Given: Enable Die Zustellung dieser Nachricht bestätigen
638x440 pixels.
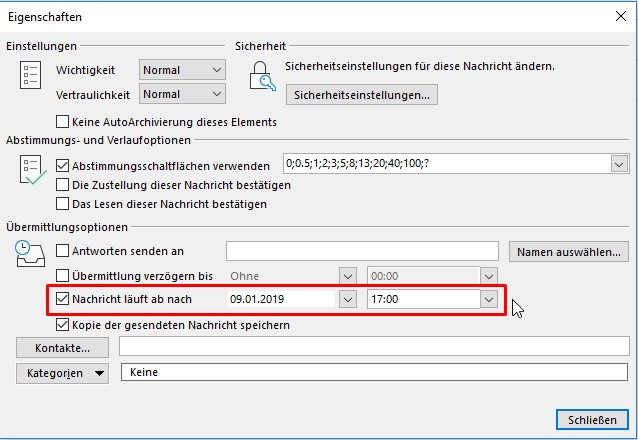Looking at the screenshot, I should click(62, 185).
